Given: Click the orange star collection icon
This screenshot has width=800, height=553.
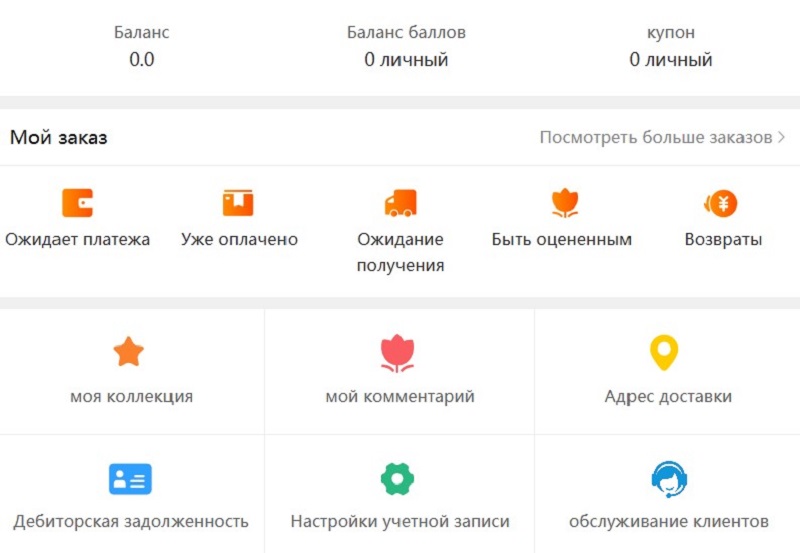Looking at the screenshot, I should coord(129,352).
